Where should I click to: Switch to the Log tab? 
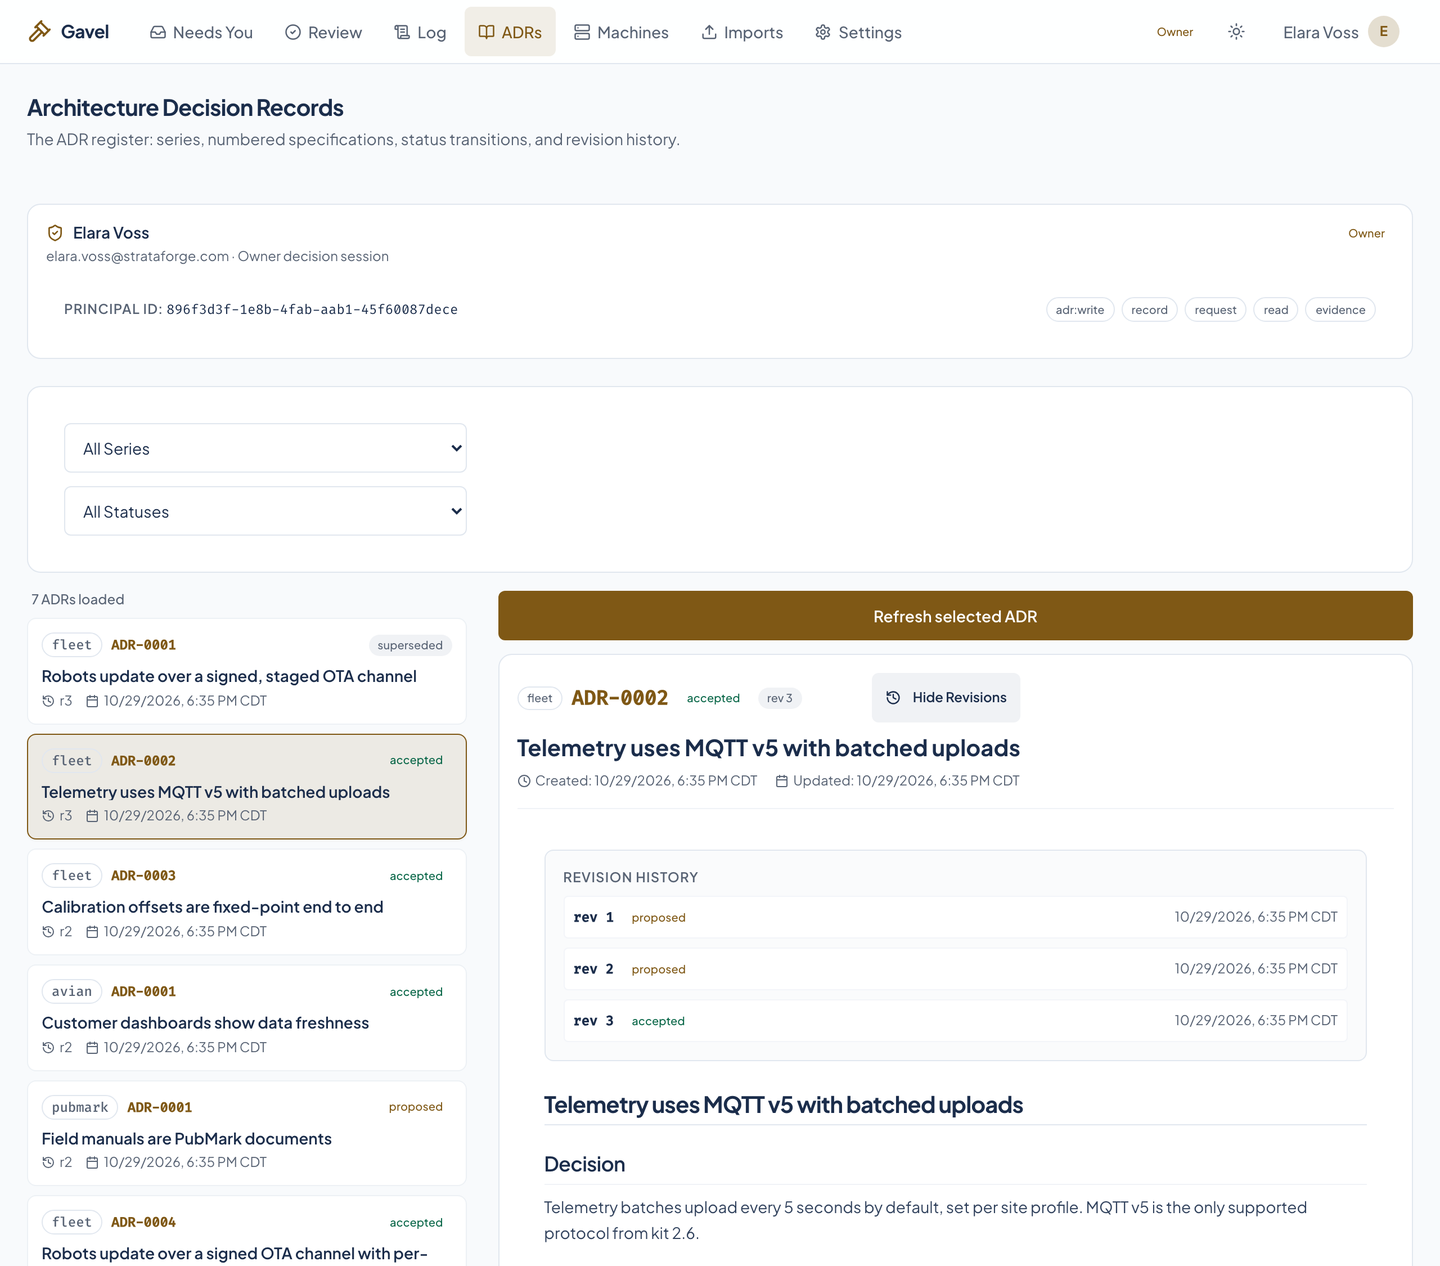[x=420, y=32]
